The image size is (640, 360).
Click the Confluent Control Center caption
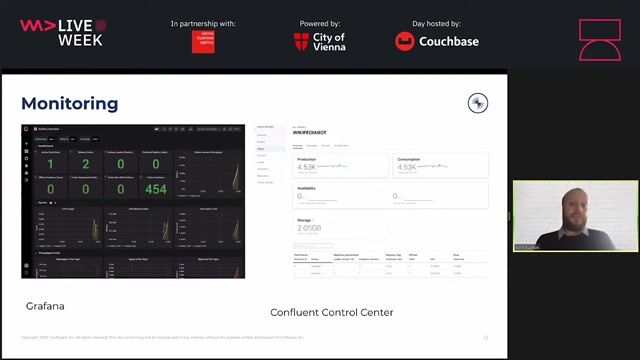point(331,313)
